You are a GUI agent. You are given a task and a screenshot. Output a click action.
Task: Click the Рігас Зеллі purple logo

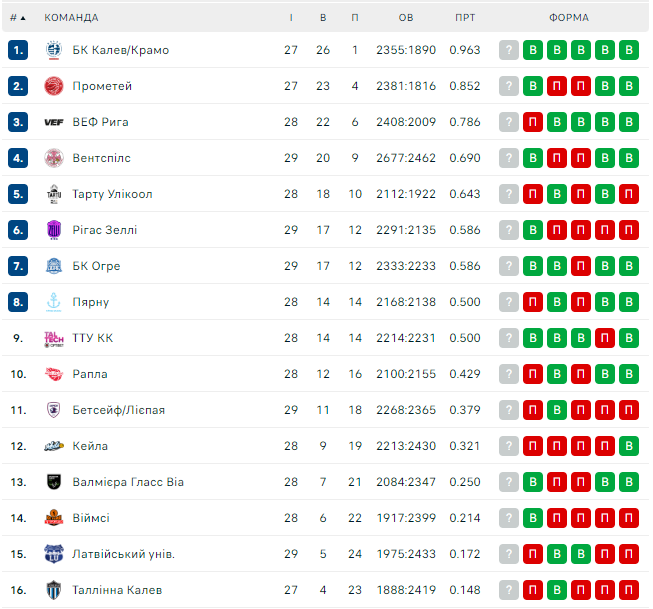coord(54,230)
